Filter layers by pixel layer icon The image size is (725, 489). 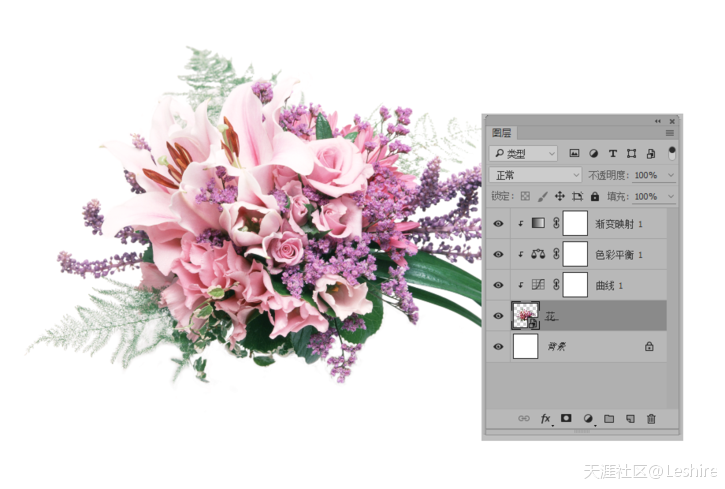[574, 153]
